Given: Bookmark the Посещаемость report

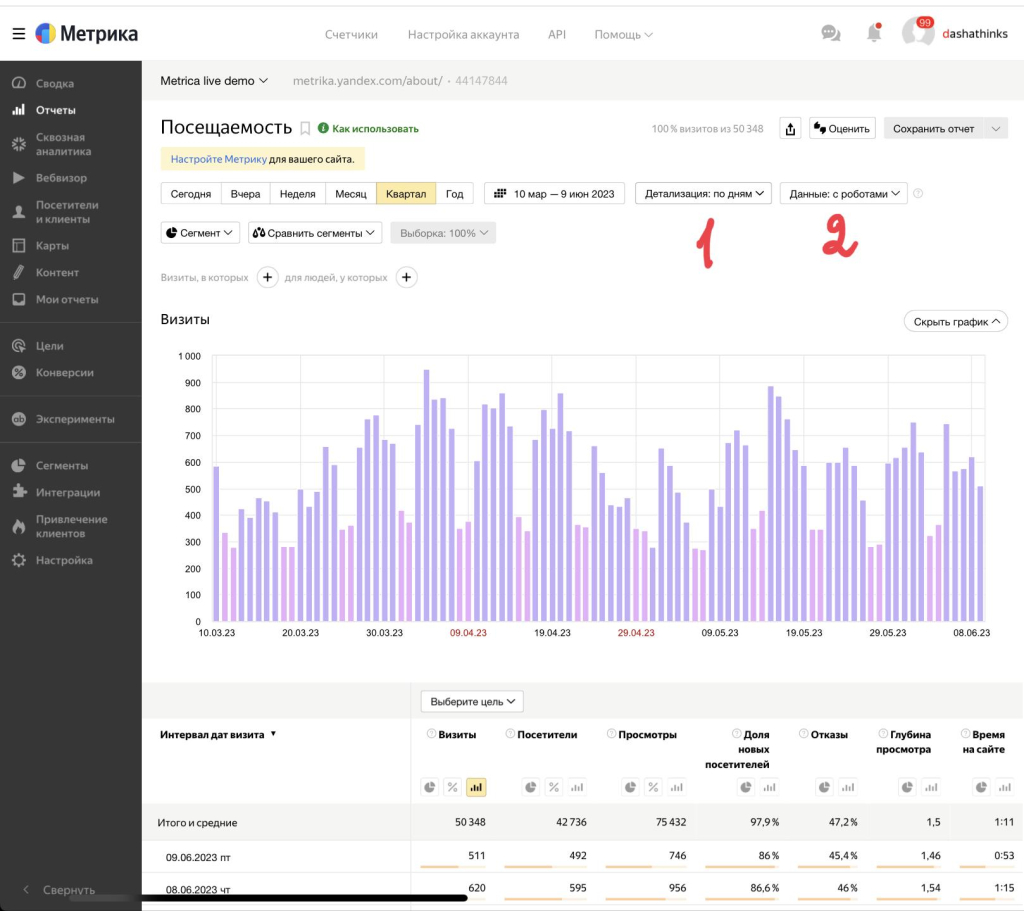Looking at the screenshot, I should click(305, 128).
